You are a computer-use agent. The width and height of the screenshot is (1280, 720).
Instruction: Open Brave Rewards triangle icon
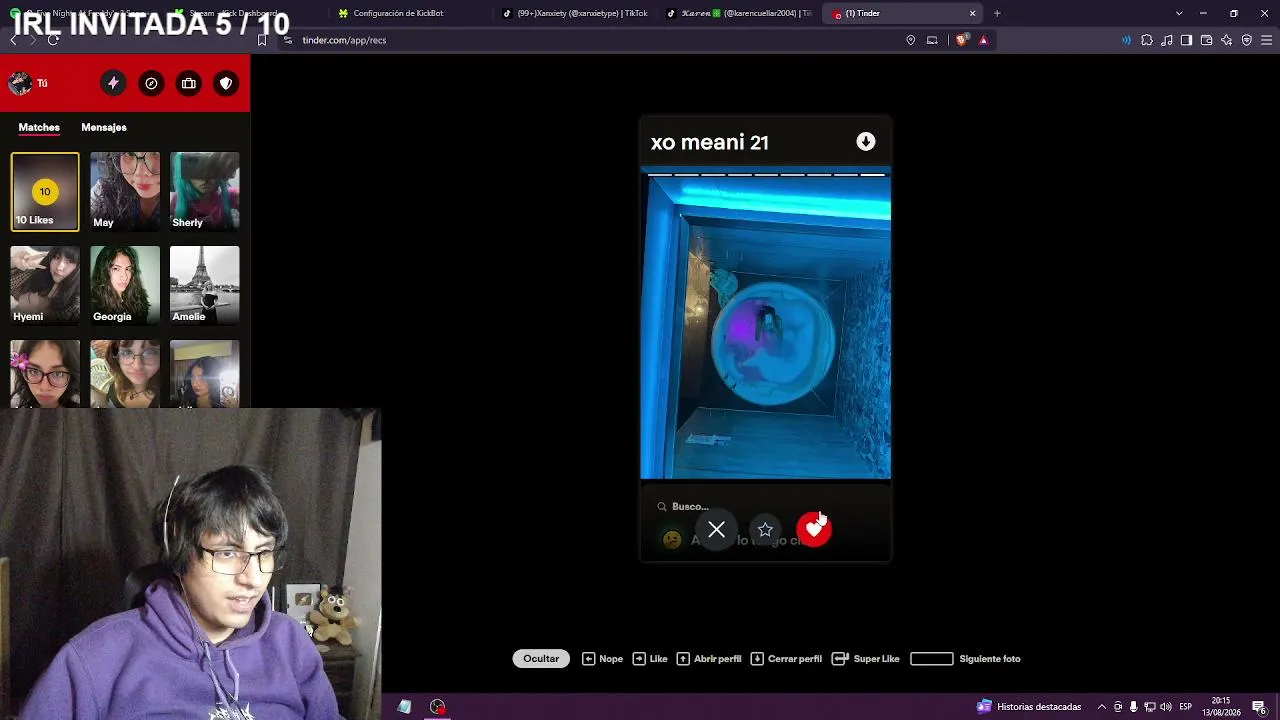tap(983, 40)
